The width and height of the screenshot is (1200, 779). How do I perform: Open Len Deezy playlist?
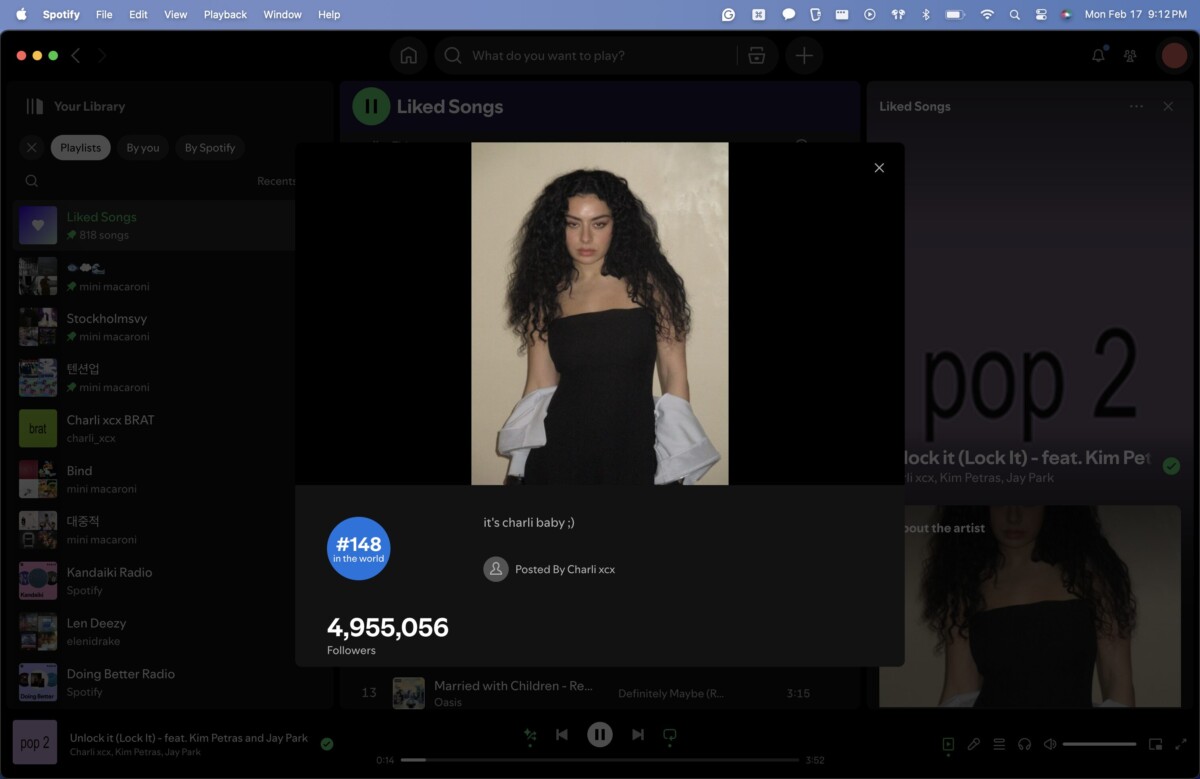pos(155,631)
